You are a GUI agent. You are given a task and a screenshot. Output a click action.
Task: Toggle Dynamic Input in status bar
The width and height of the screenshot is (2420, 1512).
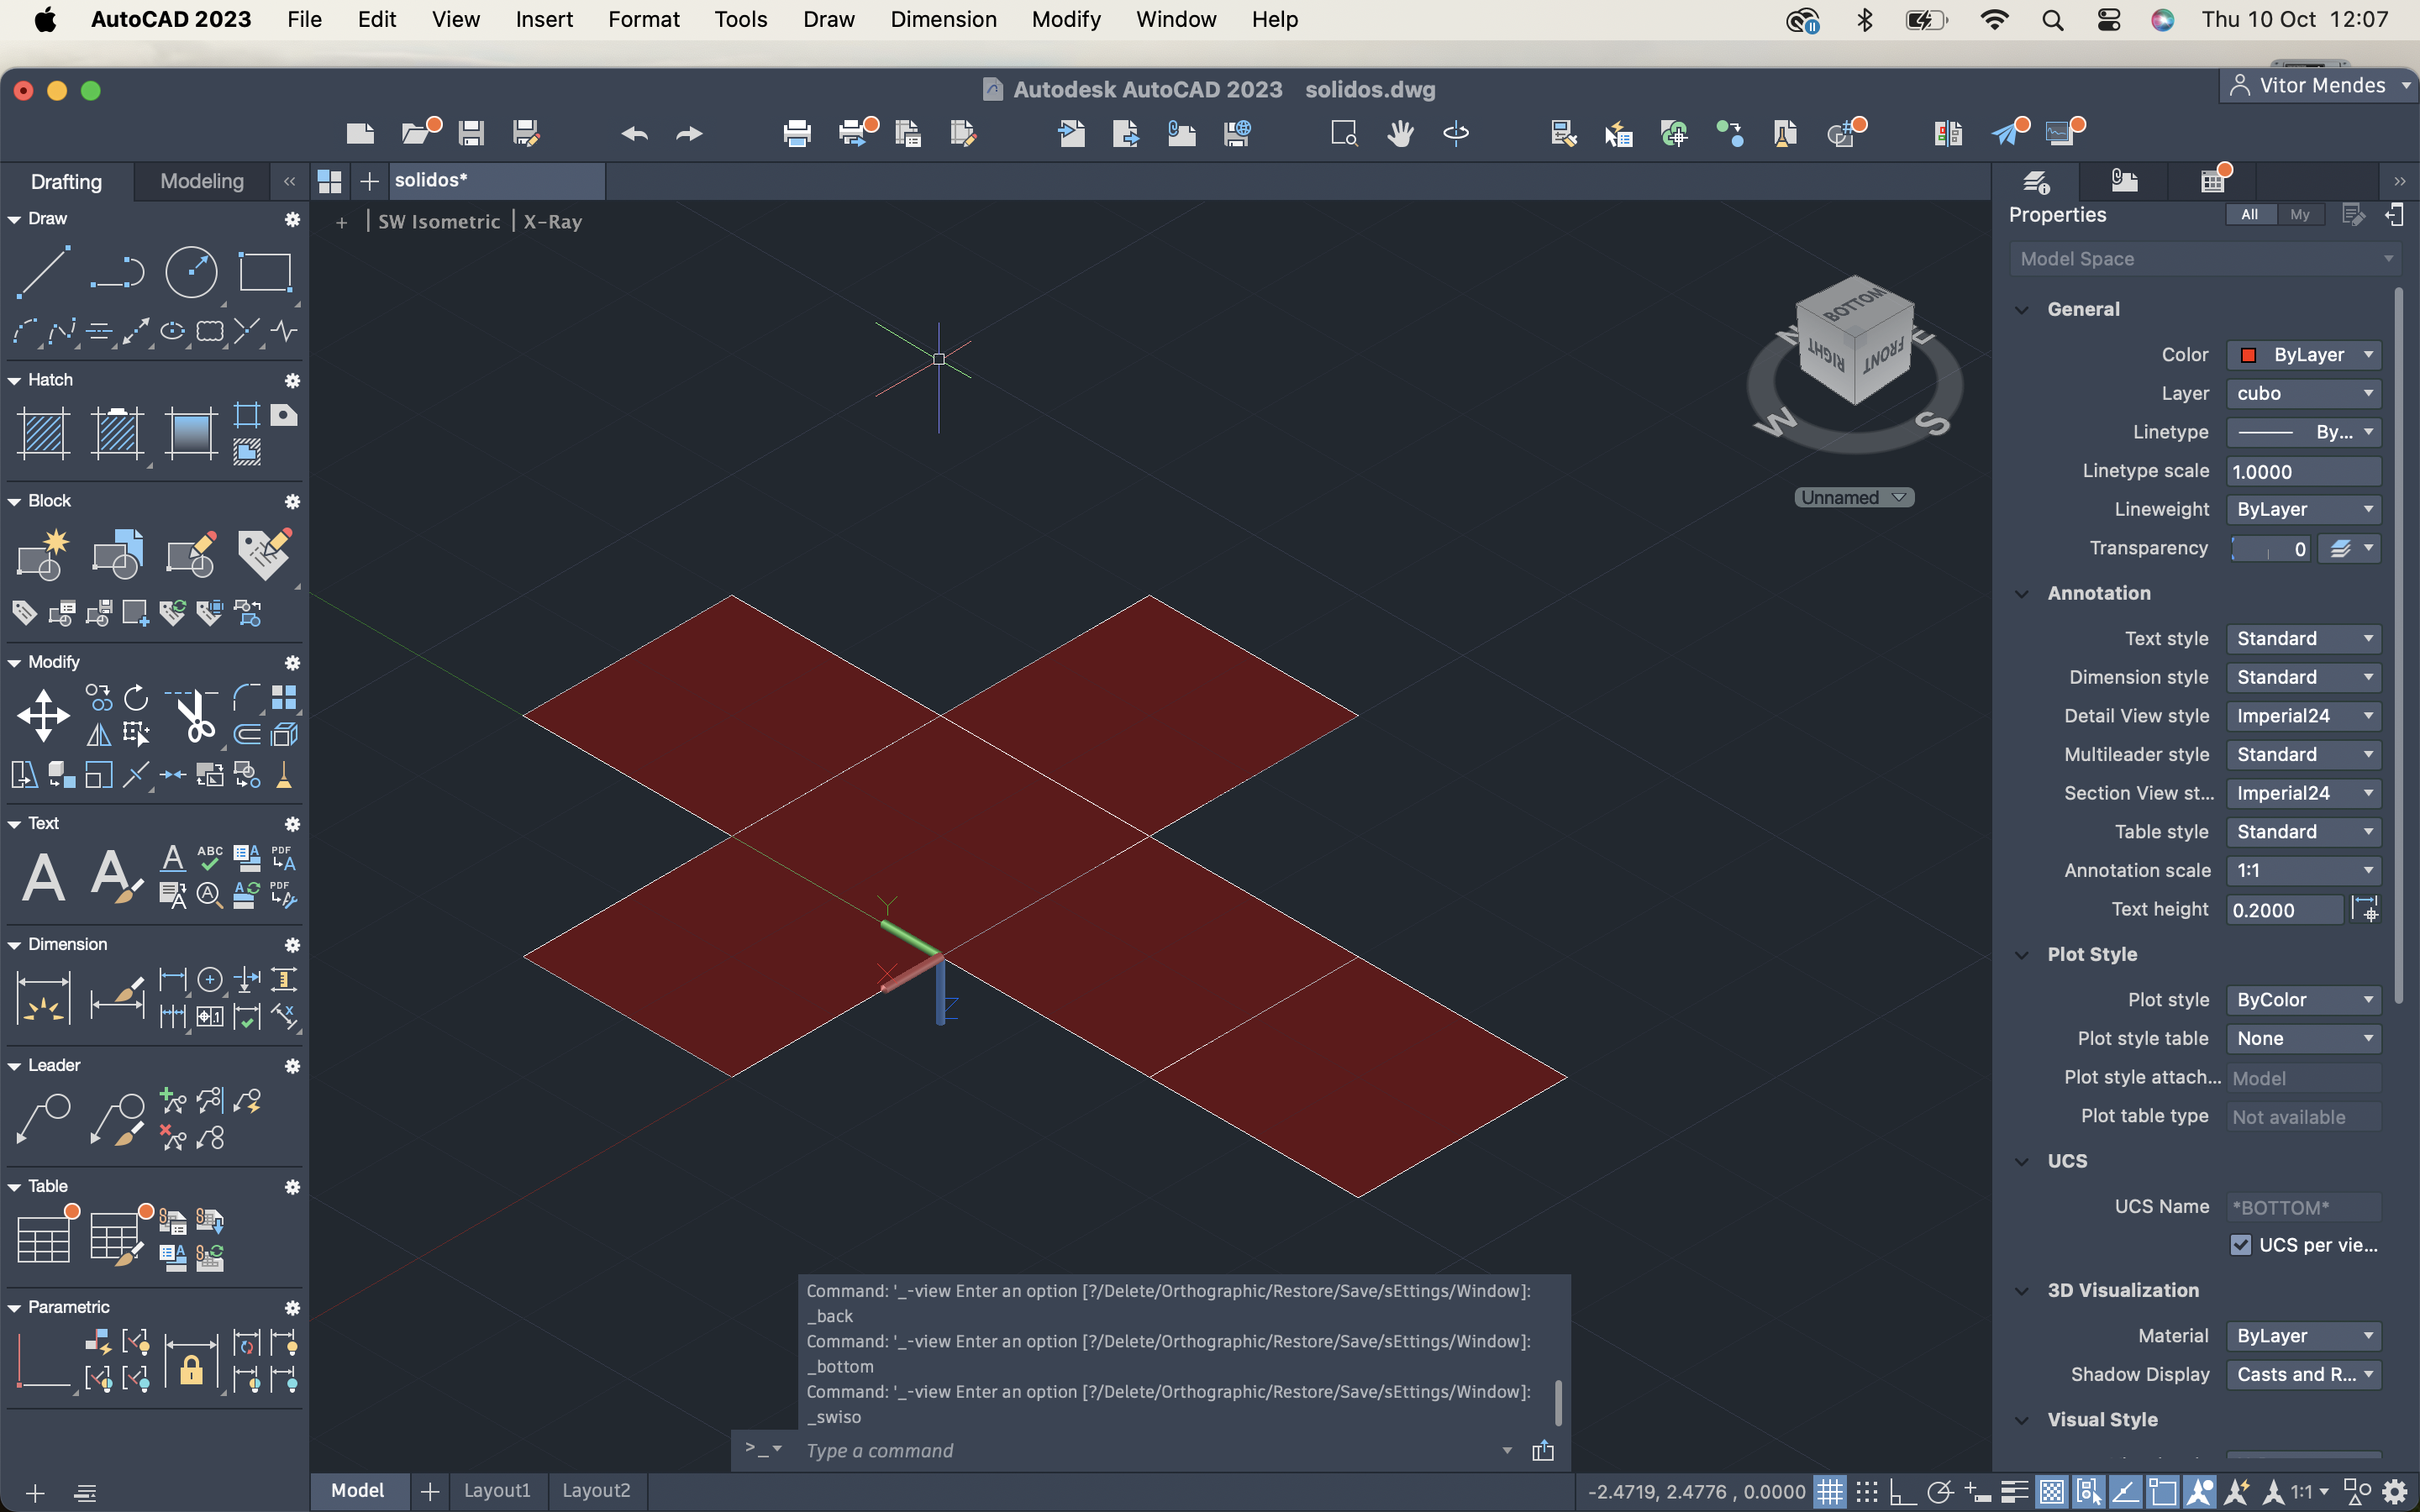(1977, 1491)
